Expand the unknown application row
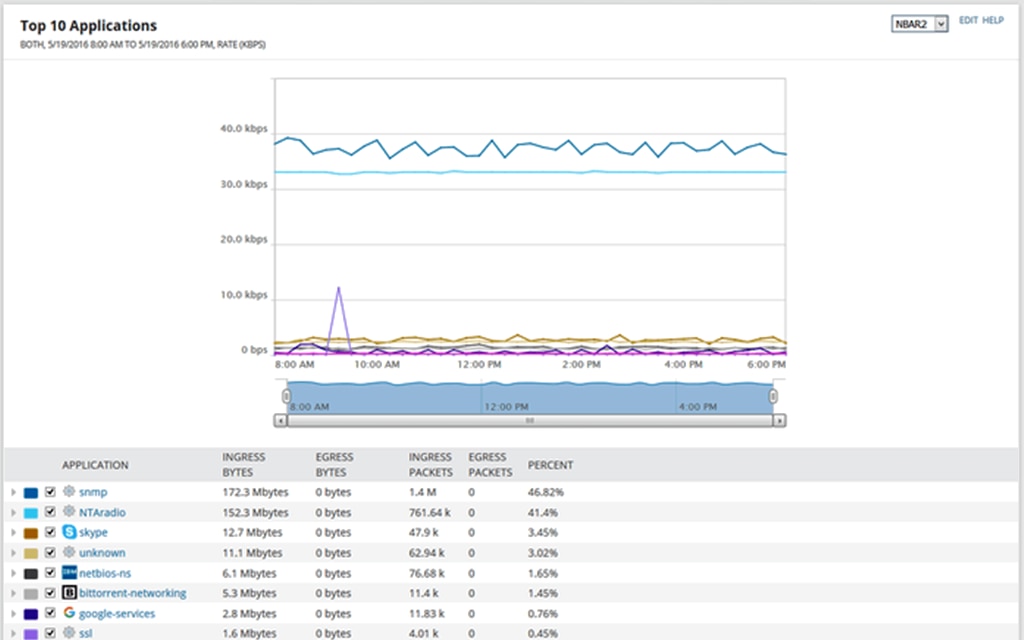This screenshot has width=1024, height=640. [12, 552]
